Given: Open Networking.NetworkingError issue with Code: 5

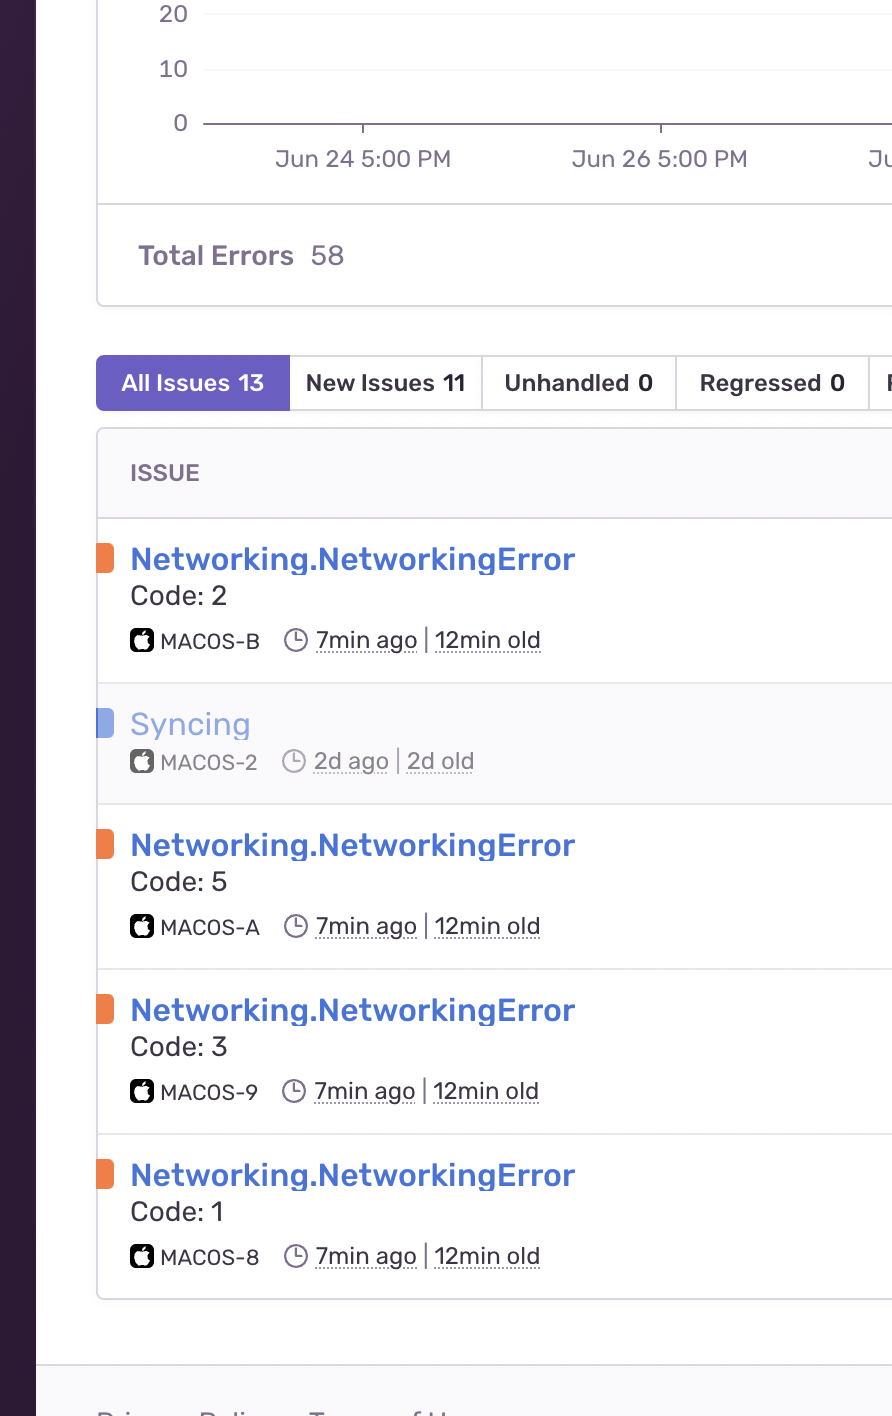Looking at the screenshot, I should pyautogui.click(x=353, y=845).
